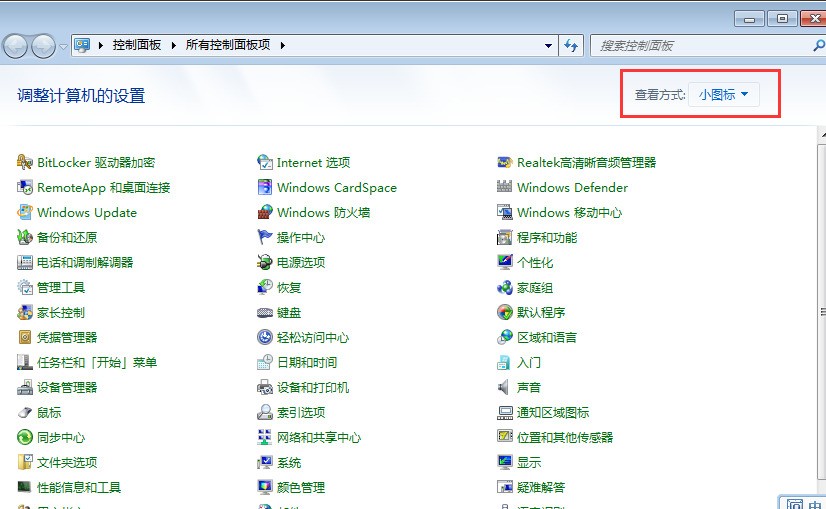Open the 程序和功能 link

click(547, 238)
